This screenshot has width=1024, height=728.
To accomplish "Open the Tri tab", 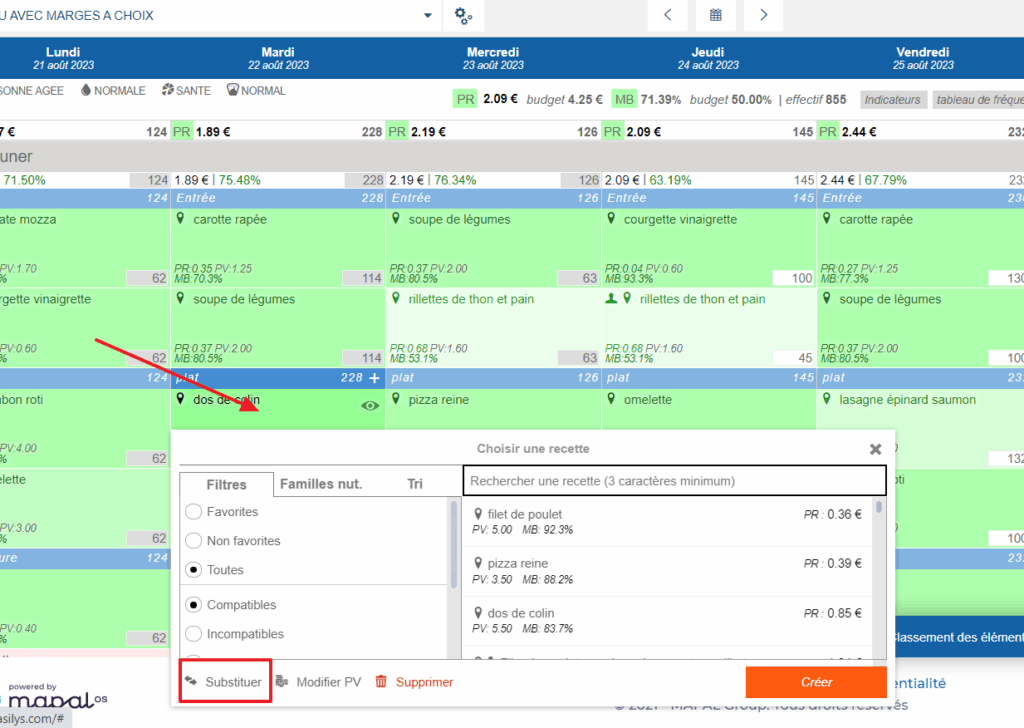I will [414, 484].
